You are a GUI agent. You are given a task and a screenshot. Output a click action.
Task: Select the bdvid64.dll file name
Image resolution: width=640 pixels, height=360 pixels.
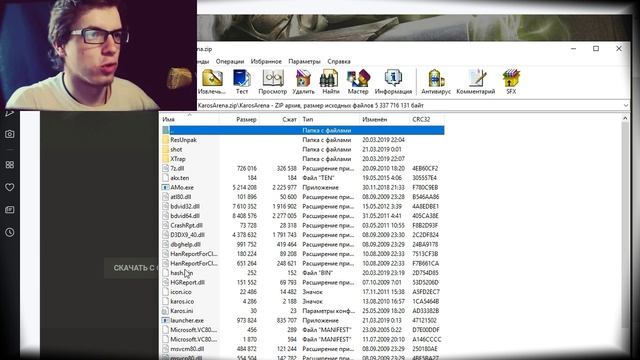[185, 216]
